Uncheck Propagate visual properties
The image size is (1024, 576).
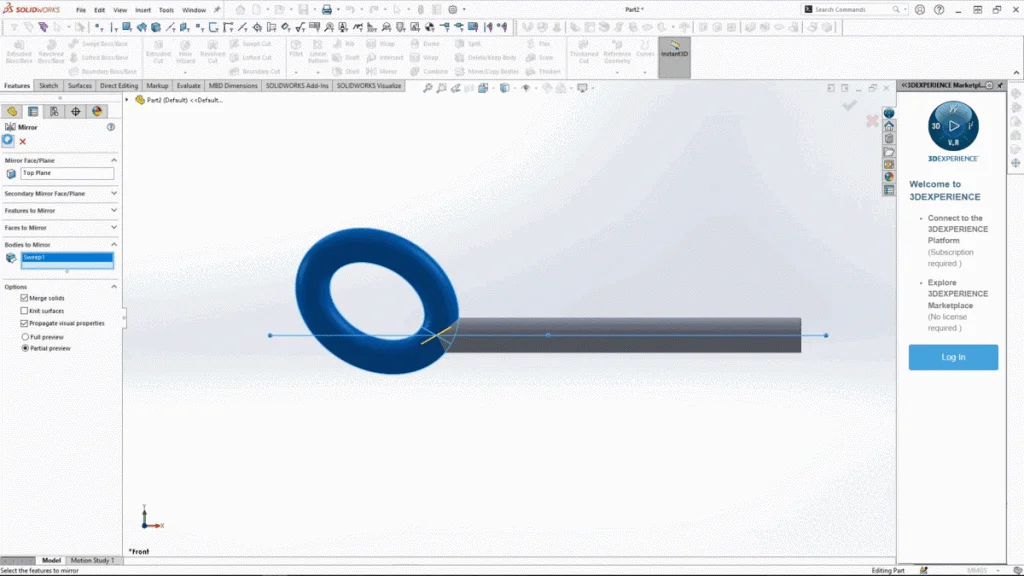(x=24, y=323)
